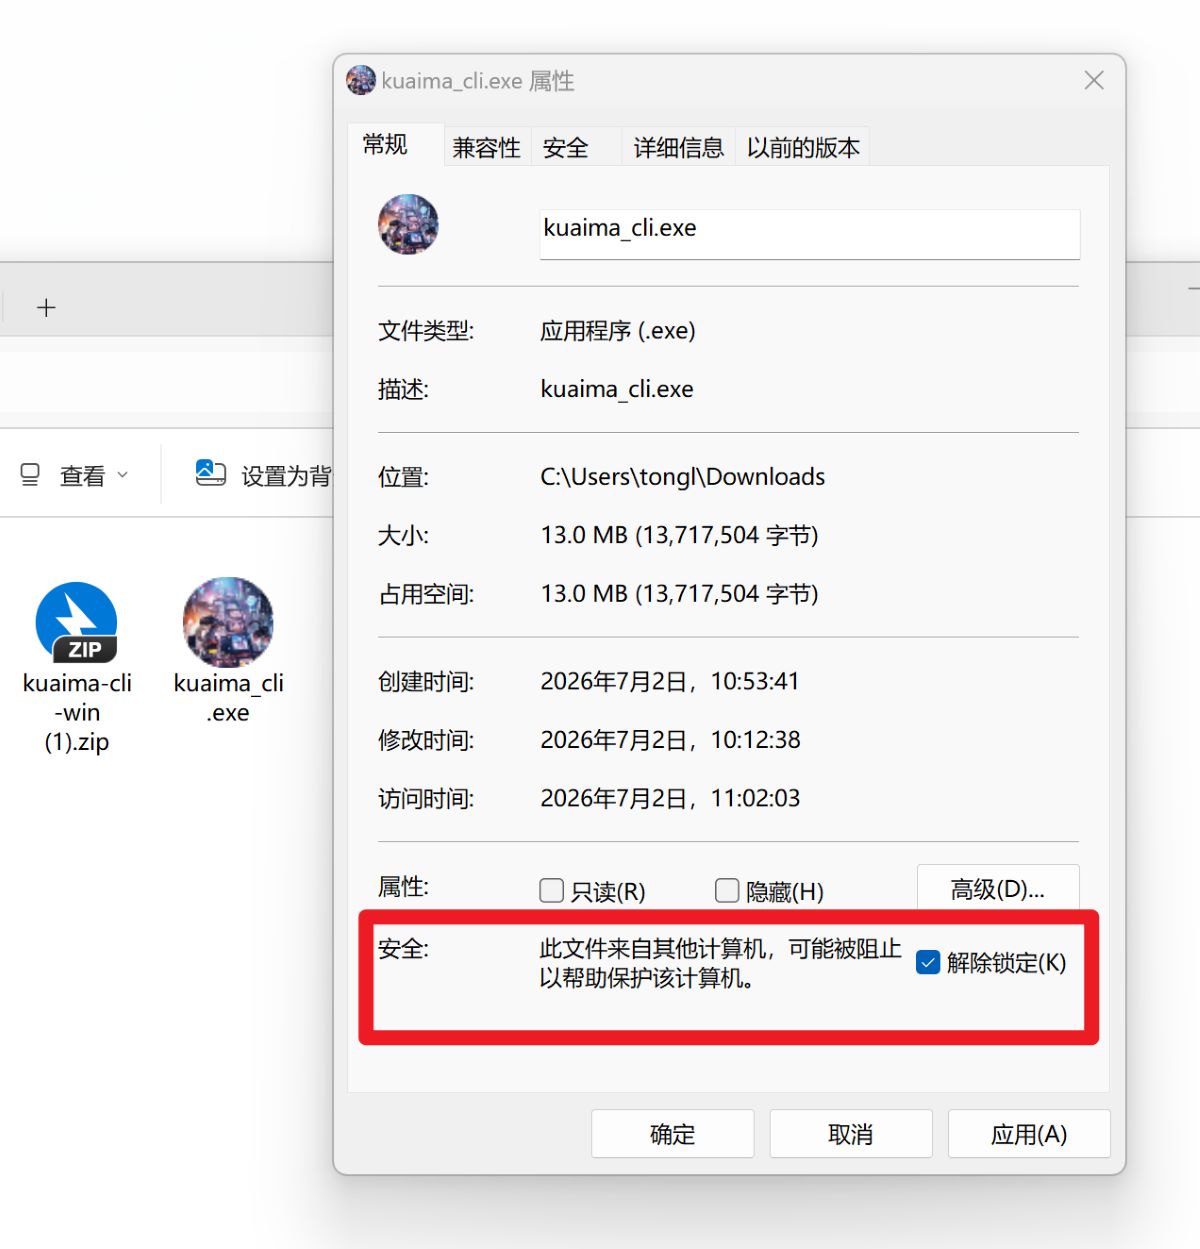Screen dimensions: 1200x1249
Task: Click the creation time 10:53:41 value
Action: click(755, 681)
